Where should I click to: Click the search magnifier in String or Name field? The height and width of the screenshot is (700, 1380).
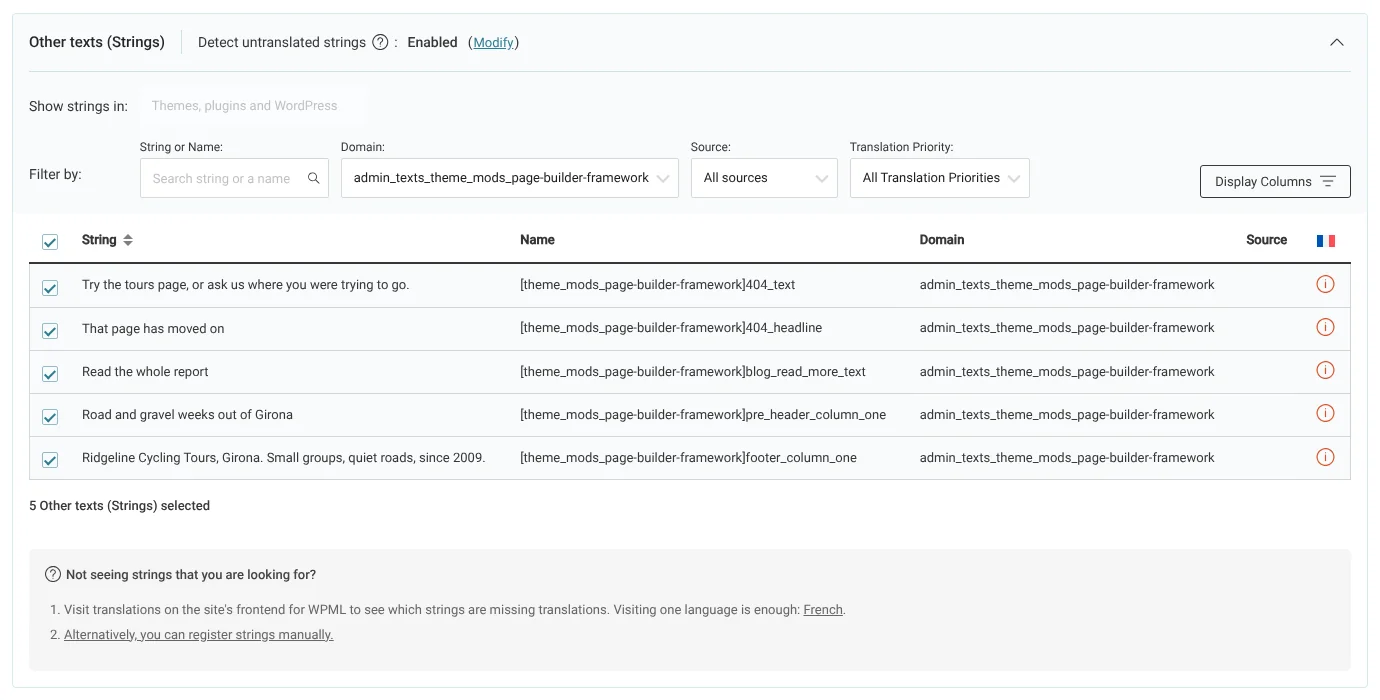(x=313, y=178)
